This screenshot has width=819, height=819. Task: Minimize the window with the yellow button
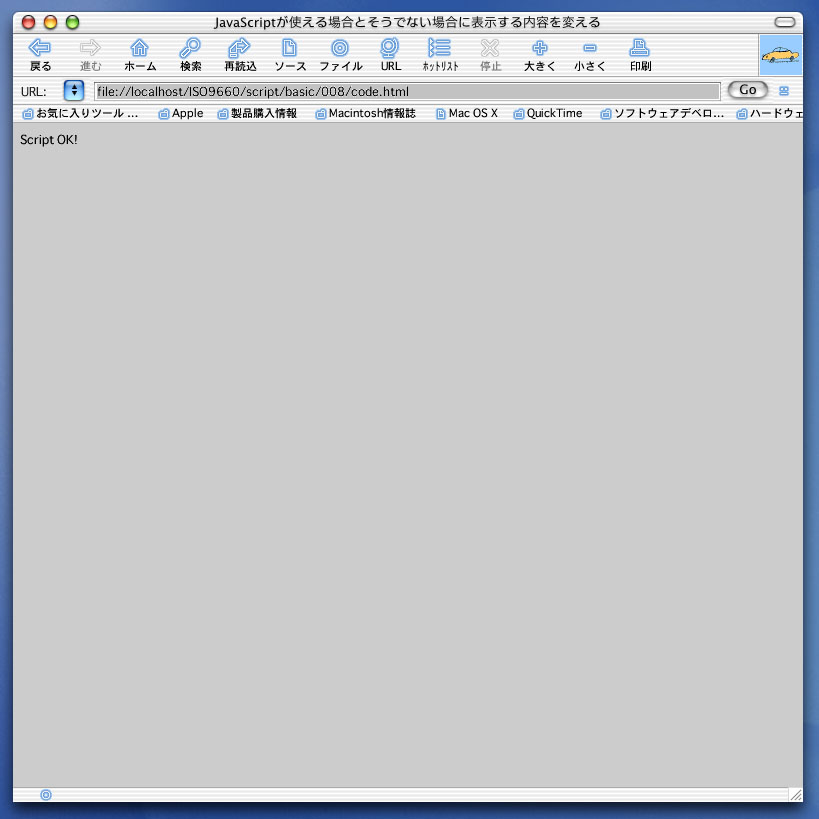coord(50,22)
